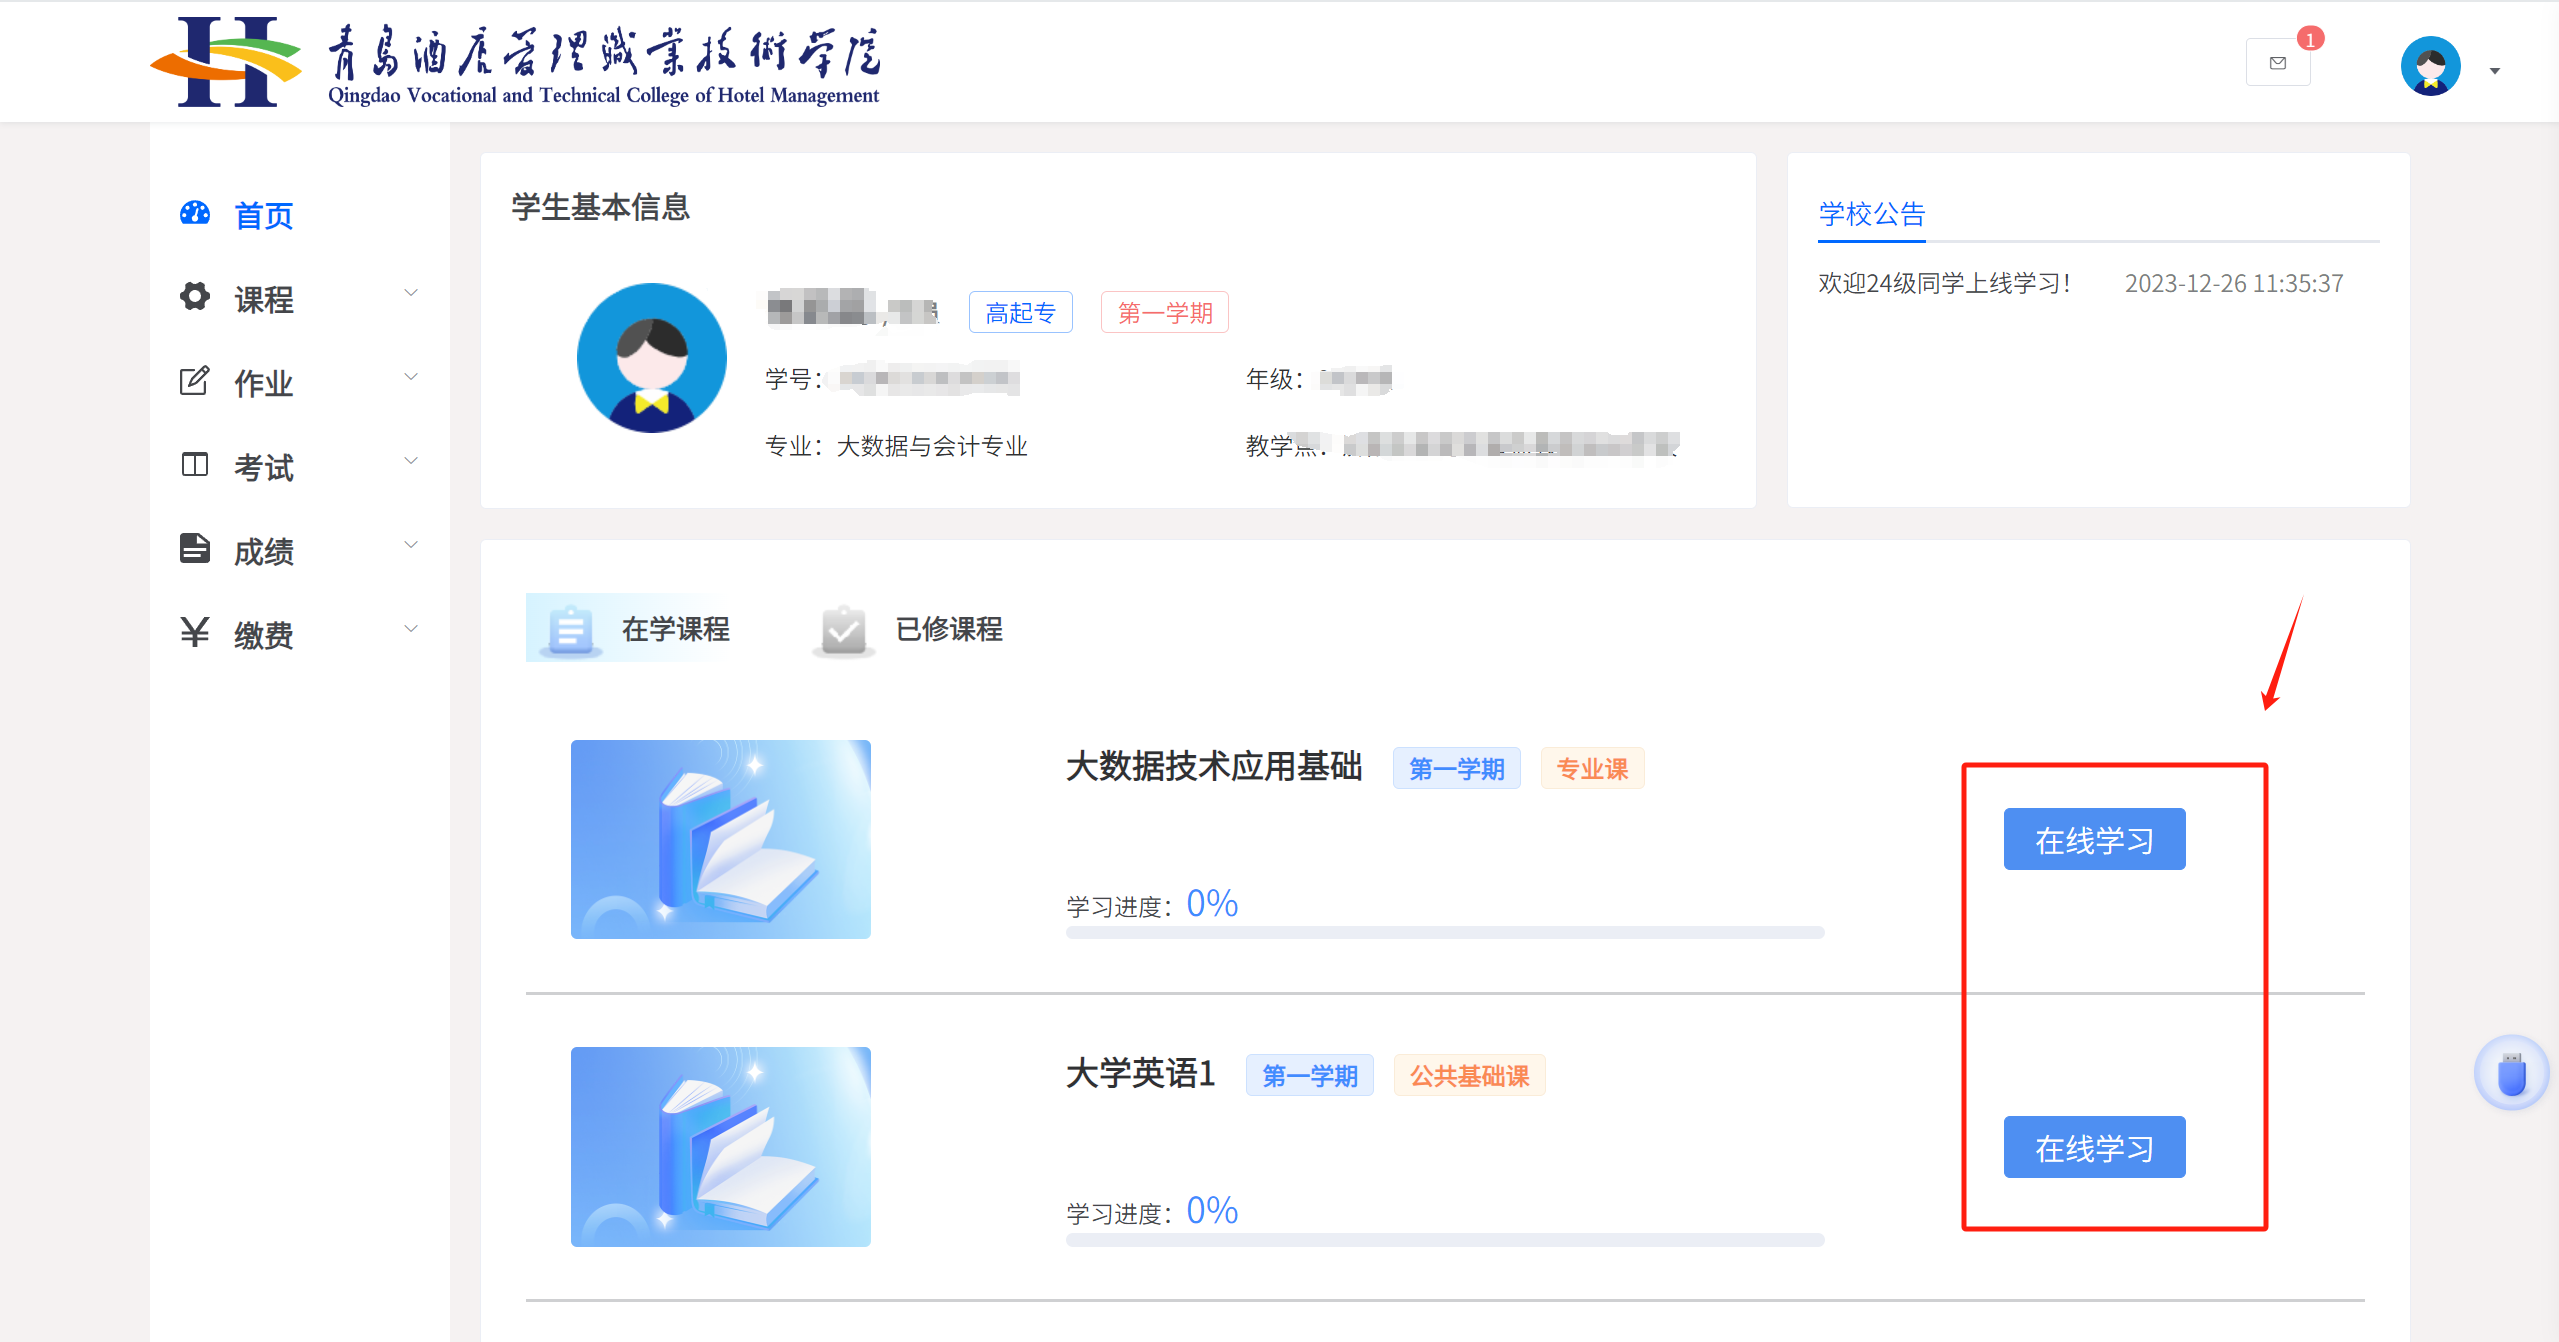Click the payment yen icon in sidebar
The height and width of the screenshot is (1342, 2559).
tap(195, 632)
